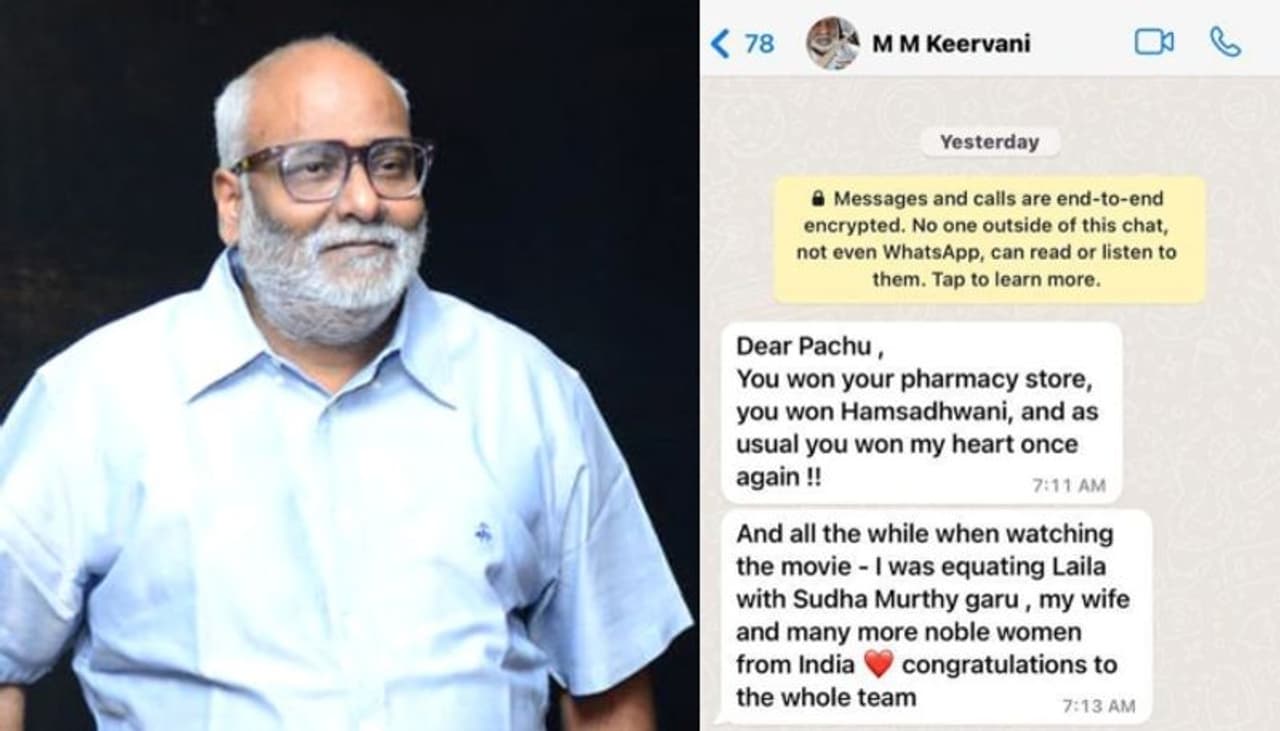This screenshot has height=731, width=1280.
Task: Tap the 'Sudha Murthy garu' text line
Action: 933,599
